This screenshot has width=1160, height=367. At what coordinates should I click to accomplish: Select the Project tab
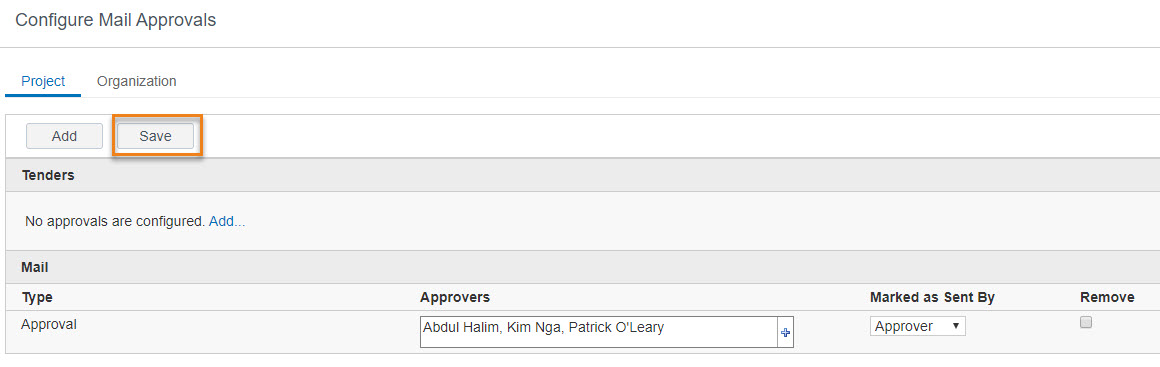tap(43, 81)
